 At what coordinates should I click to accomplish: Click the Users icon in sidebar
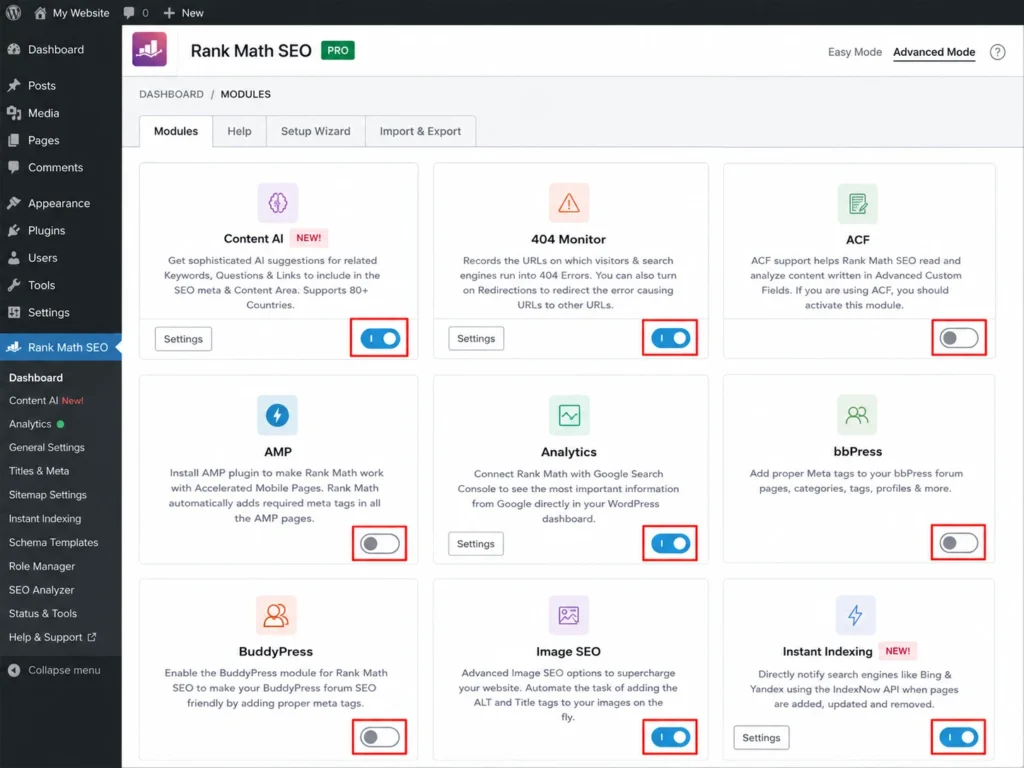pyautogui.click(x=14, y=258)
